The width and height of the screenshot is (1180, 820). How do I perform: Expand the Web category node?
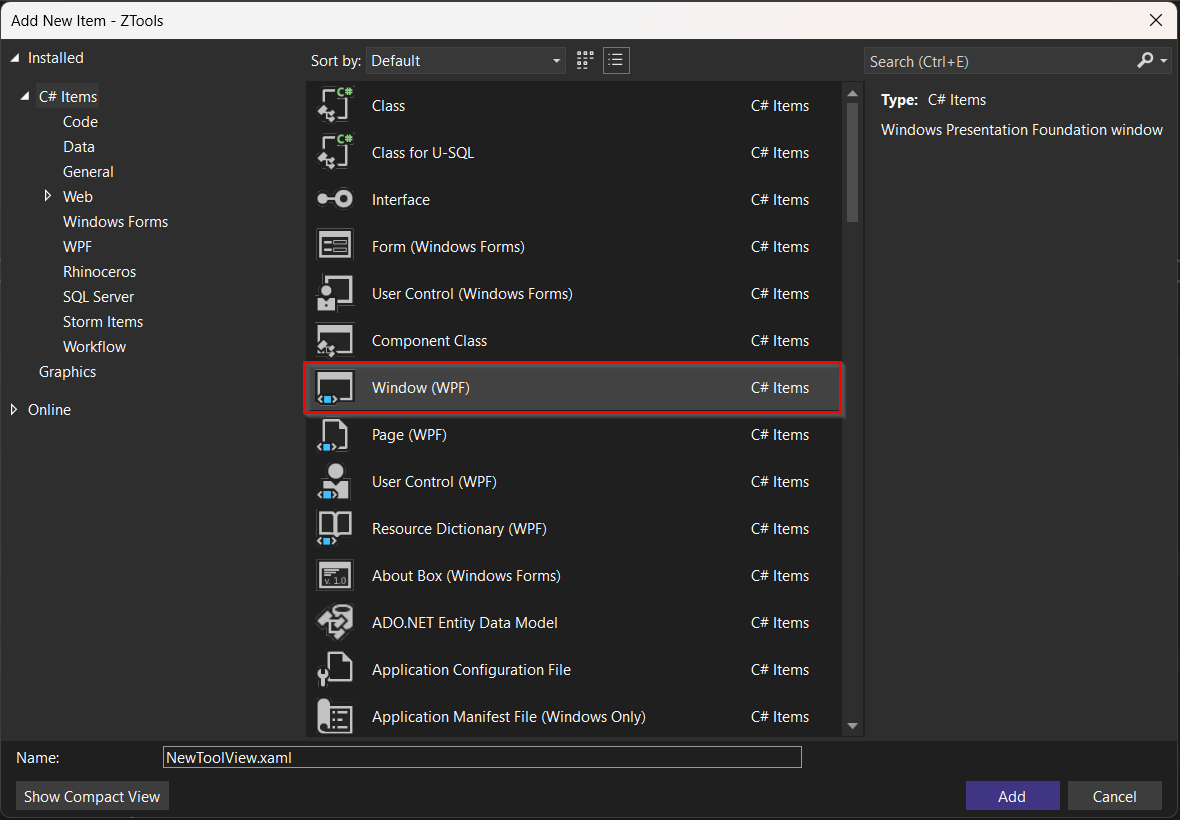[48, 197]
